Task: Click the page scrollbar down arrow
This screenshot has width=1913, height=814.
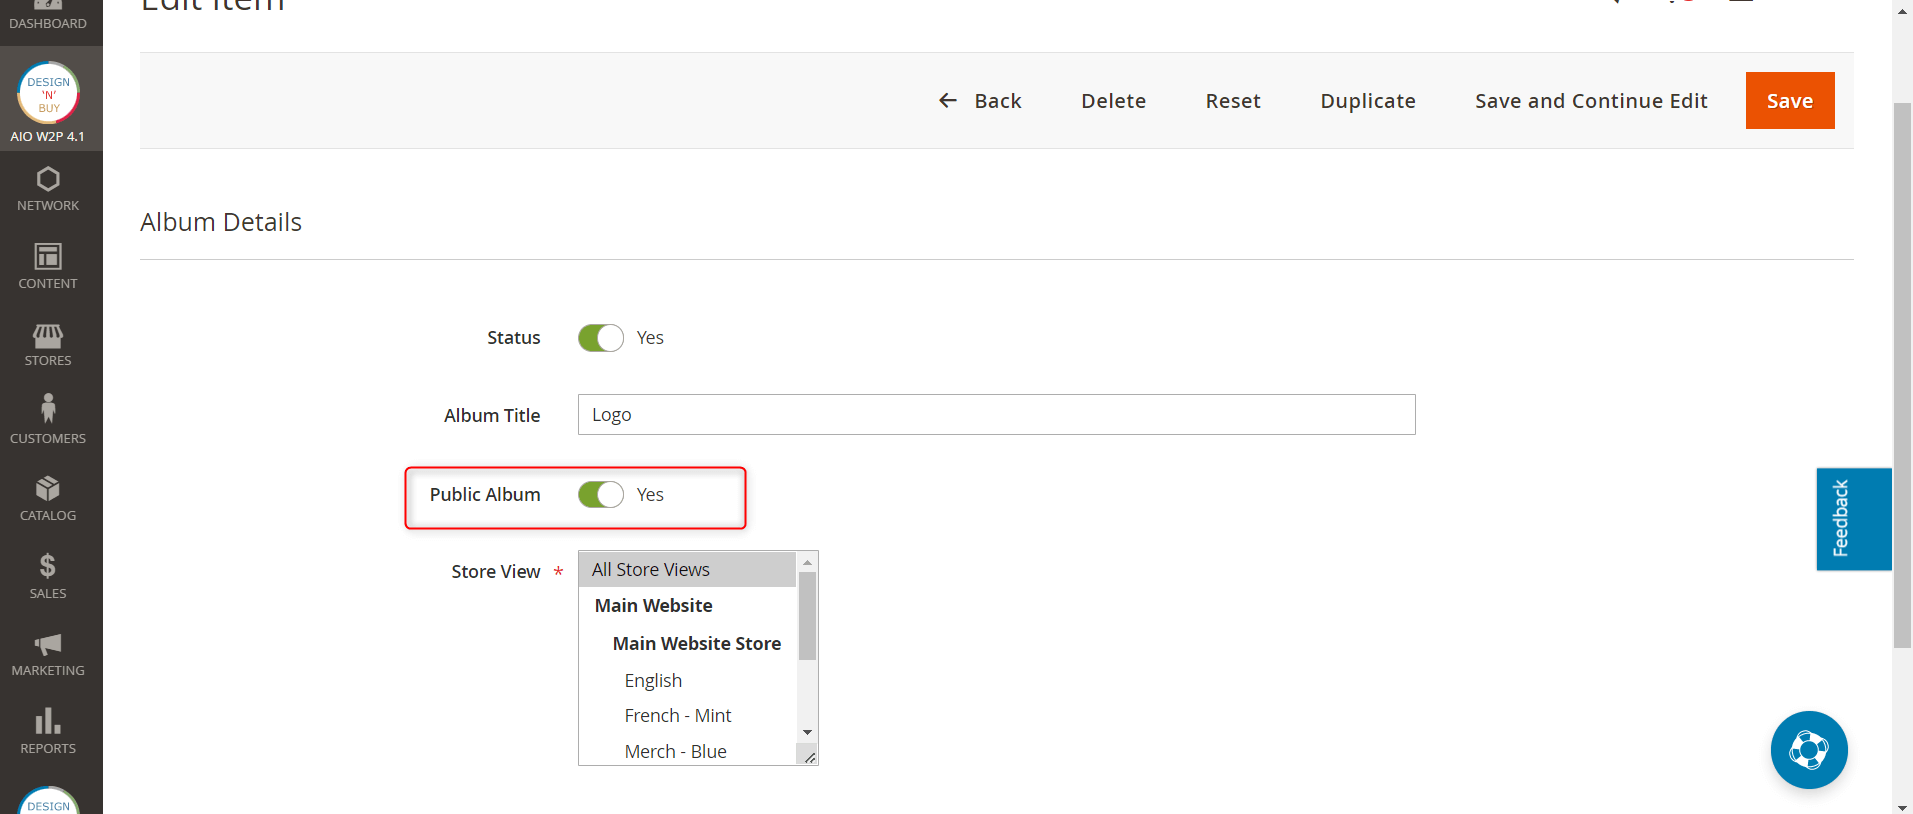Action: (1903, 806)
